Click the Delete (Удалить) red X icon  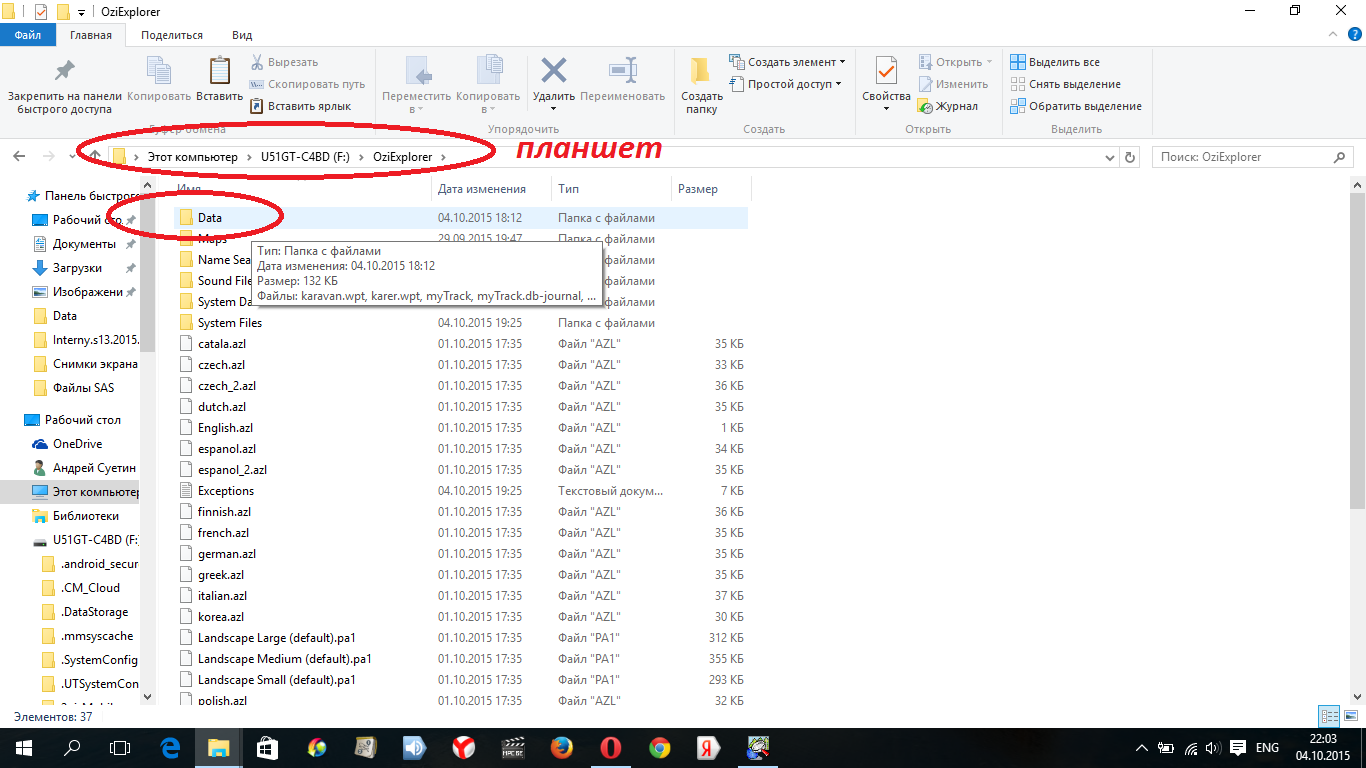click(553, 72)
